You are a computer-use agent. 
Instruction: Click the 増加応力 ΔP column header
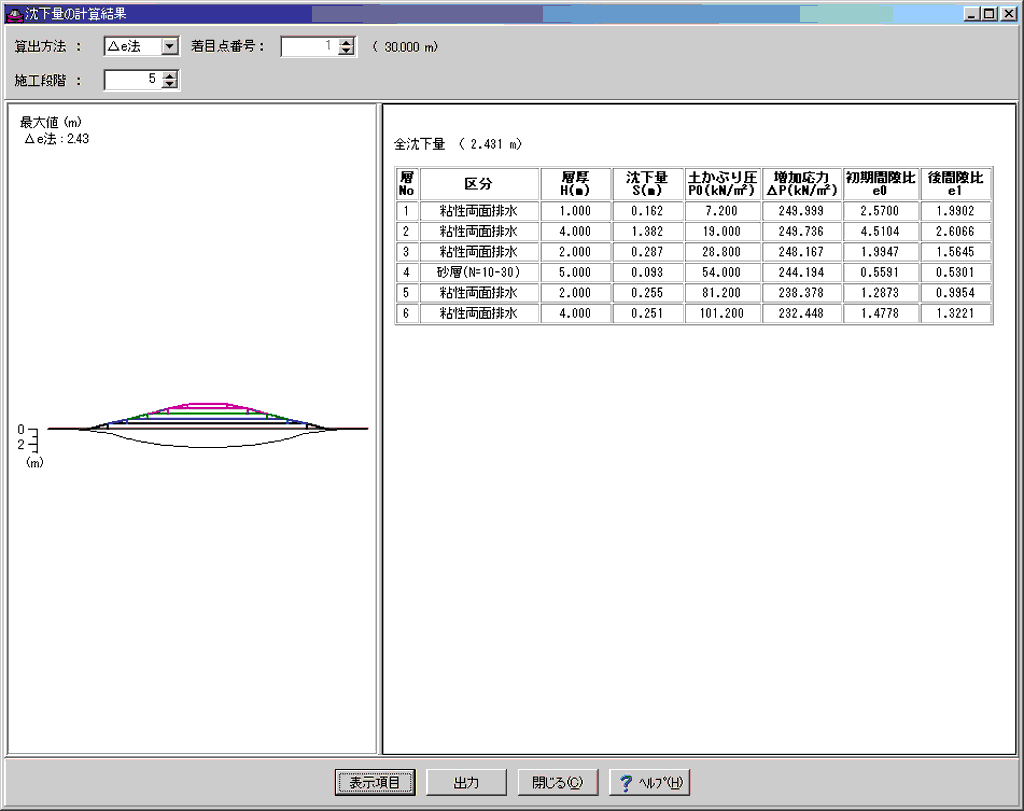(801, 183)
